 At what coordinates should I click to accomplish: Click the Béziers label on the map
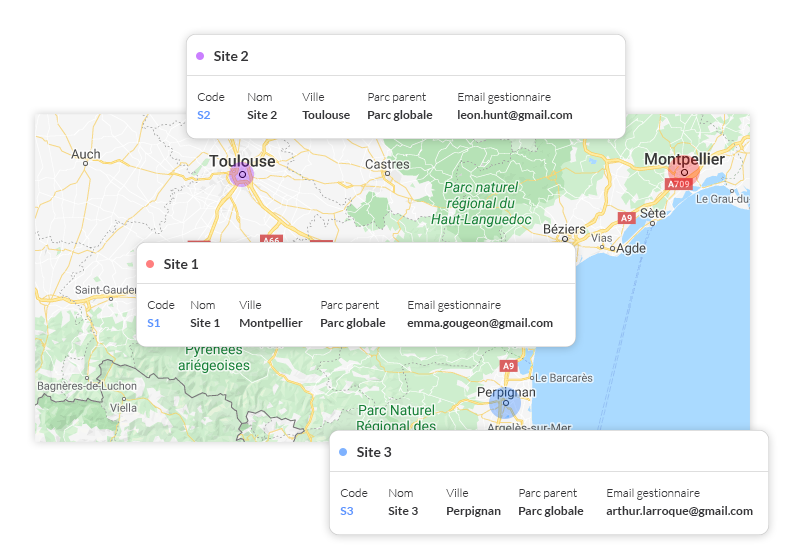point(564,229)
